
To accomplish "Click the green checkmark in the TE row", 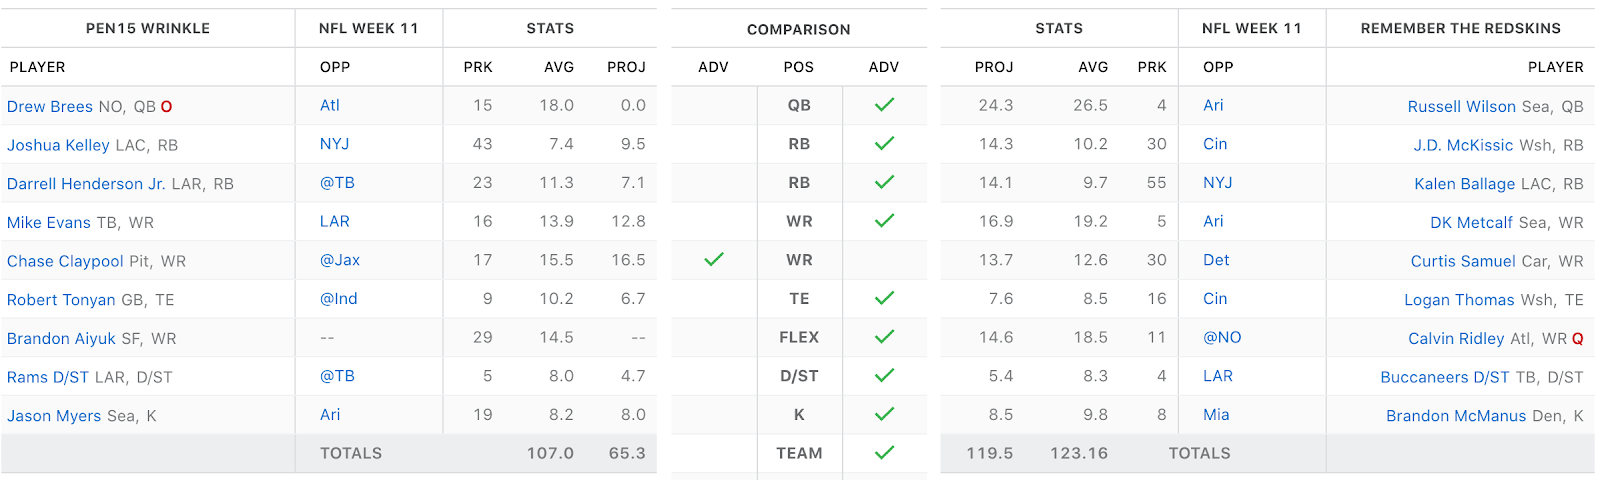I will pyautogui.click(x=884, y=298).
